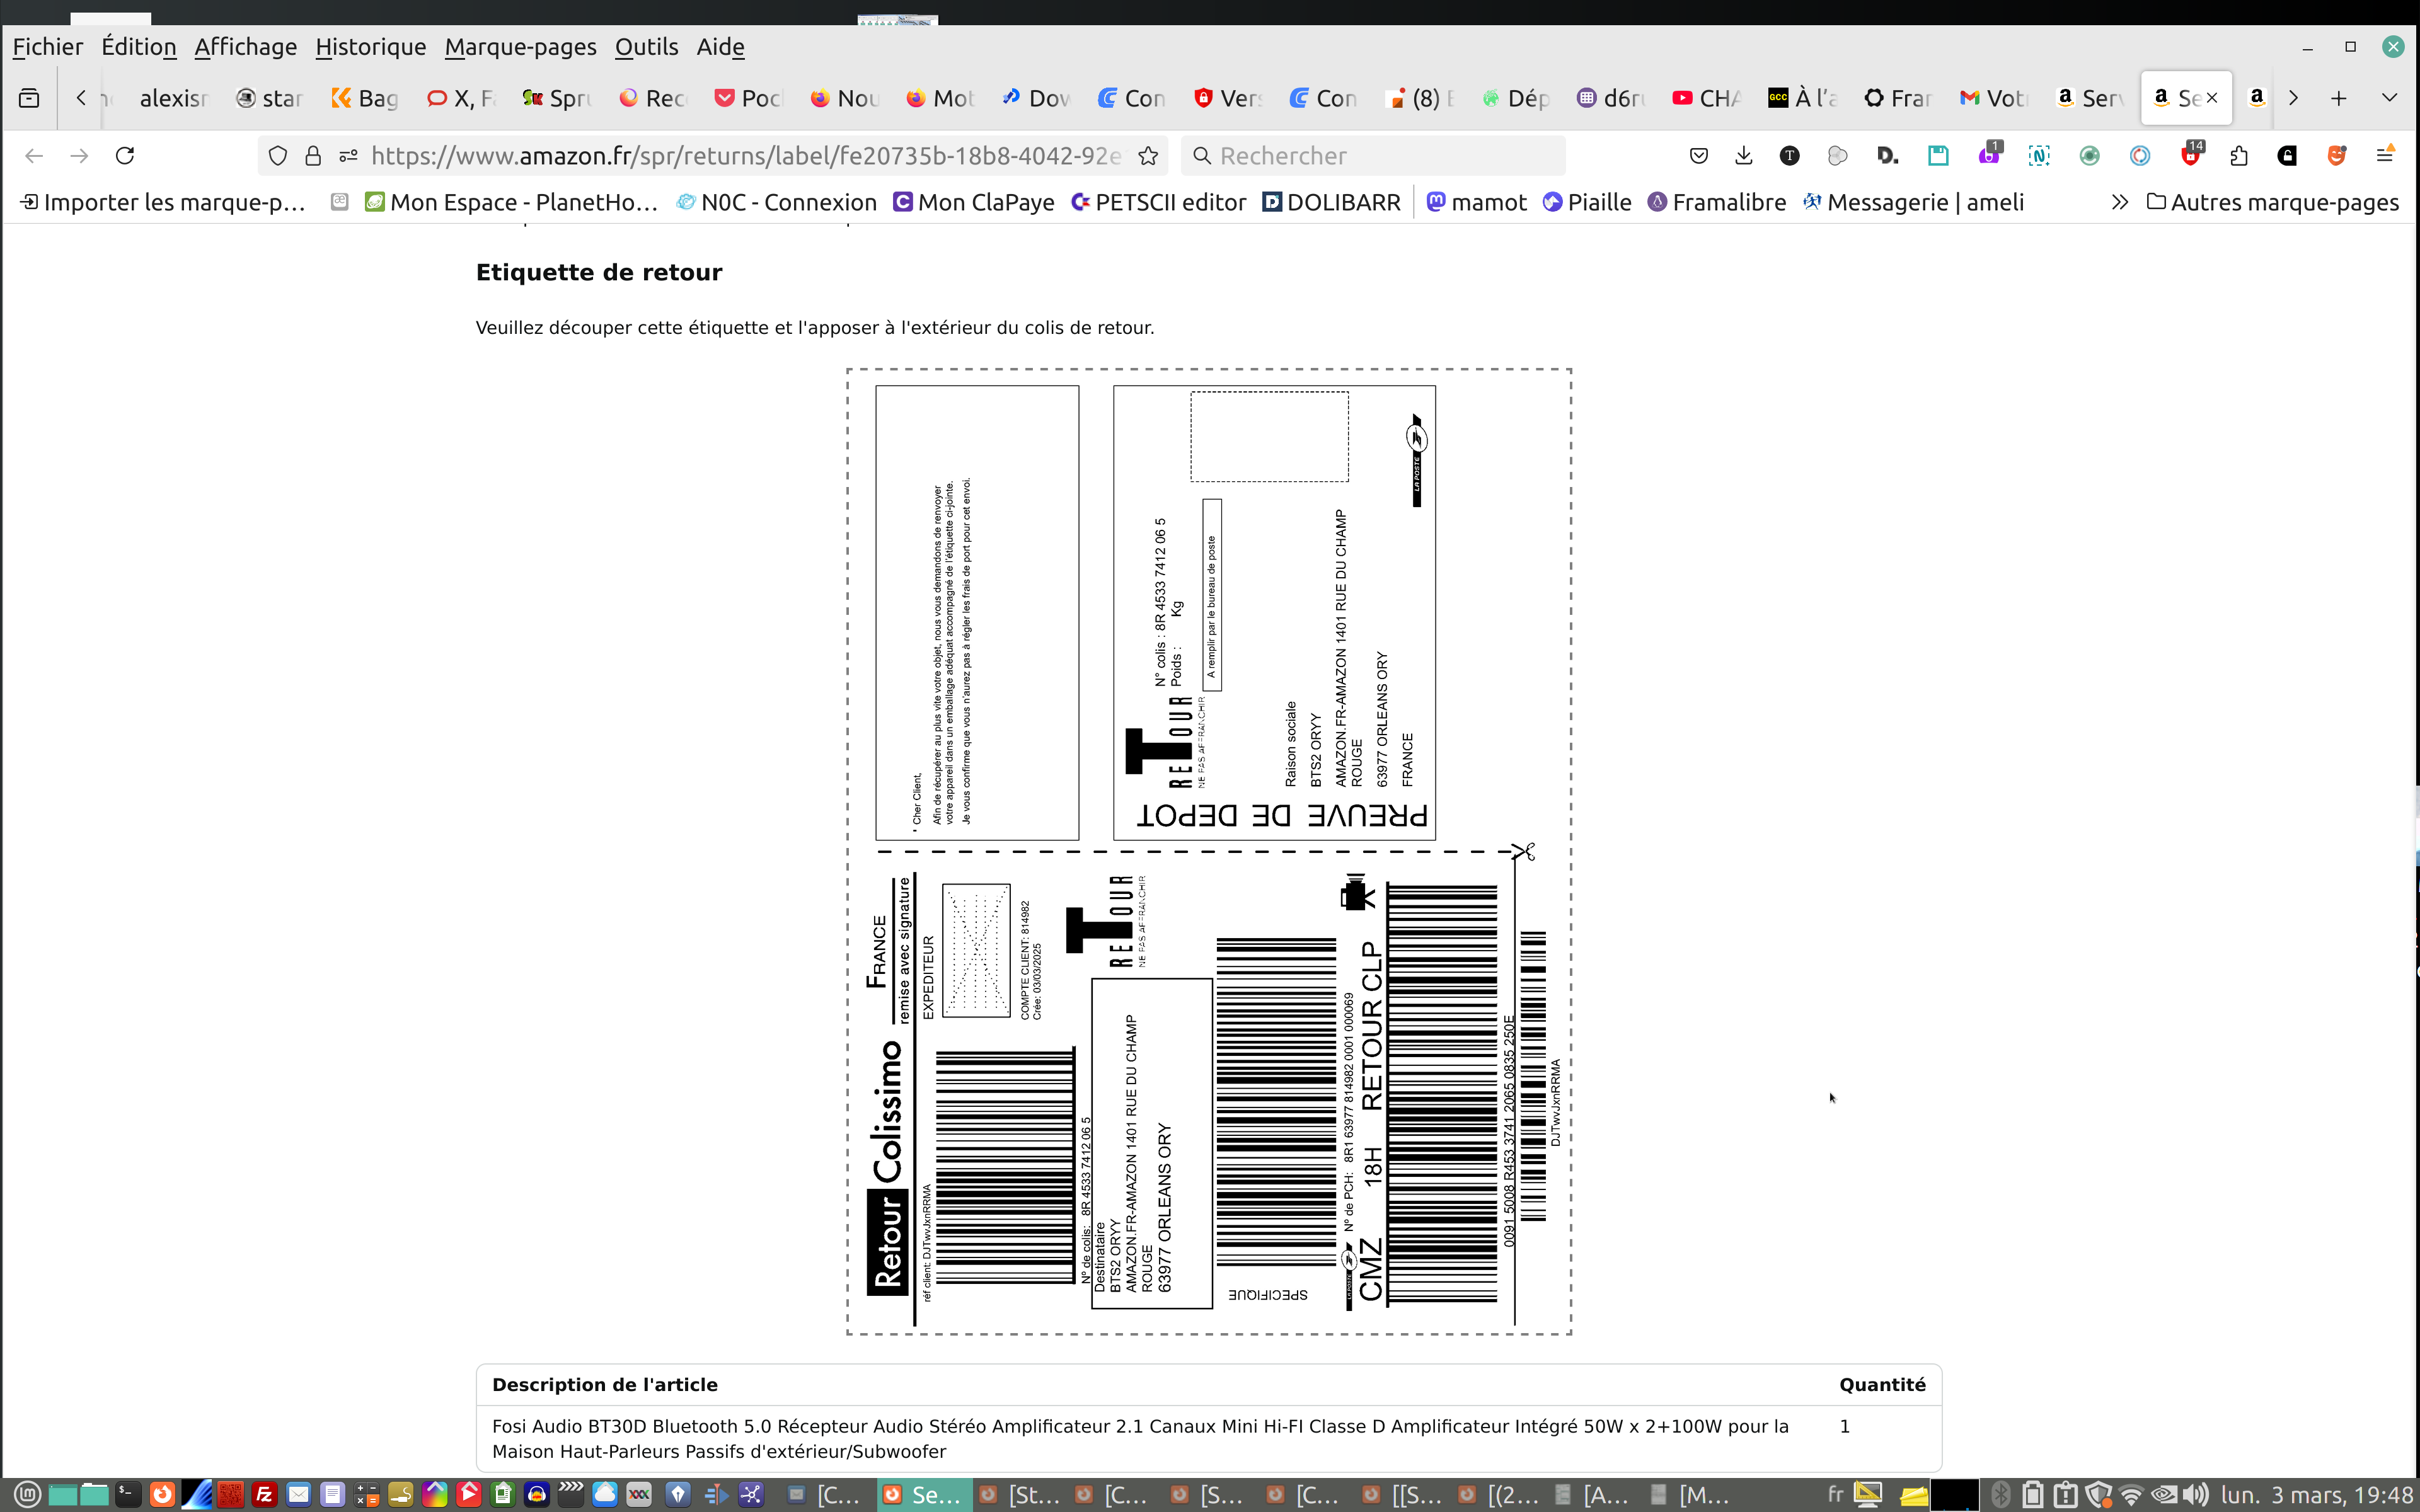Click the site padlock security icon
Viewport: 2420px width, 1512px height.
313,155
